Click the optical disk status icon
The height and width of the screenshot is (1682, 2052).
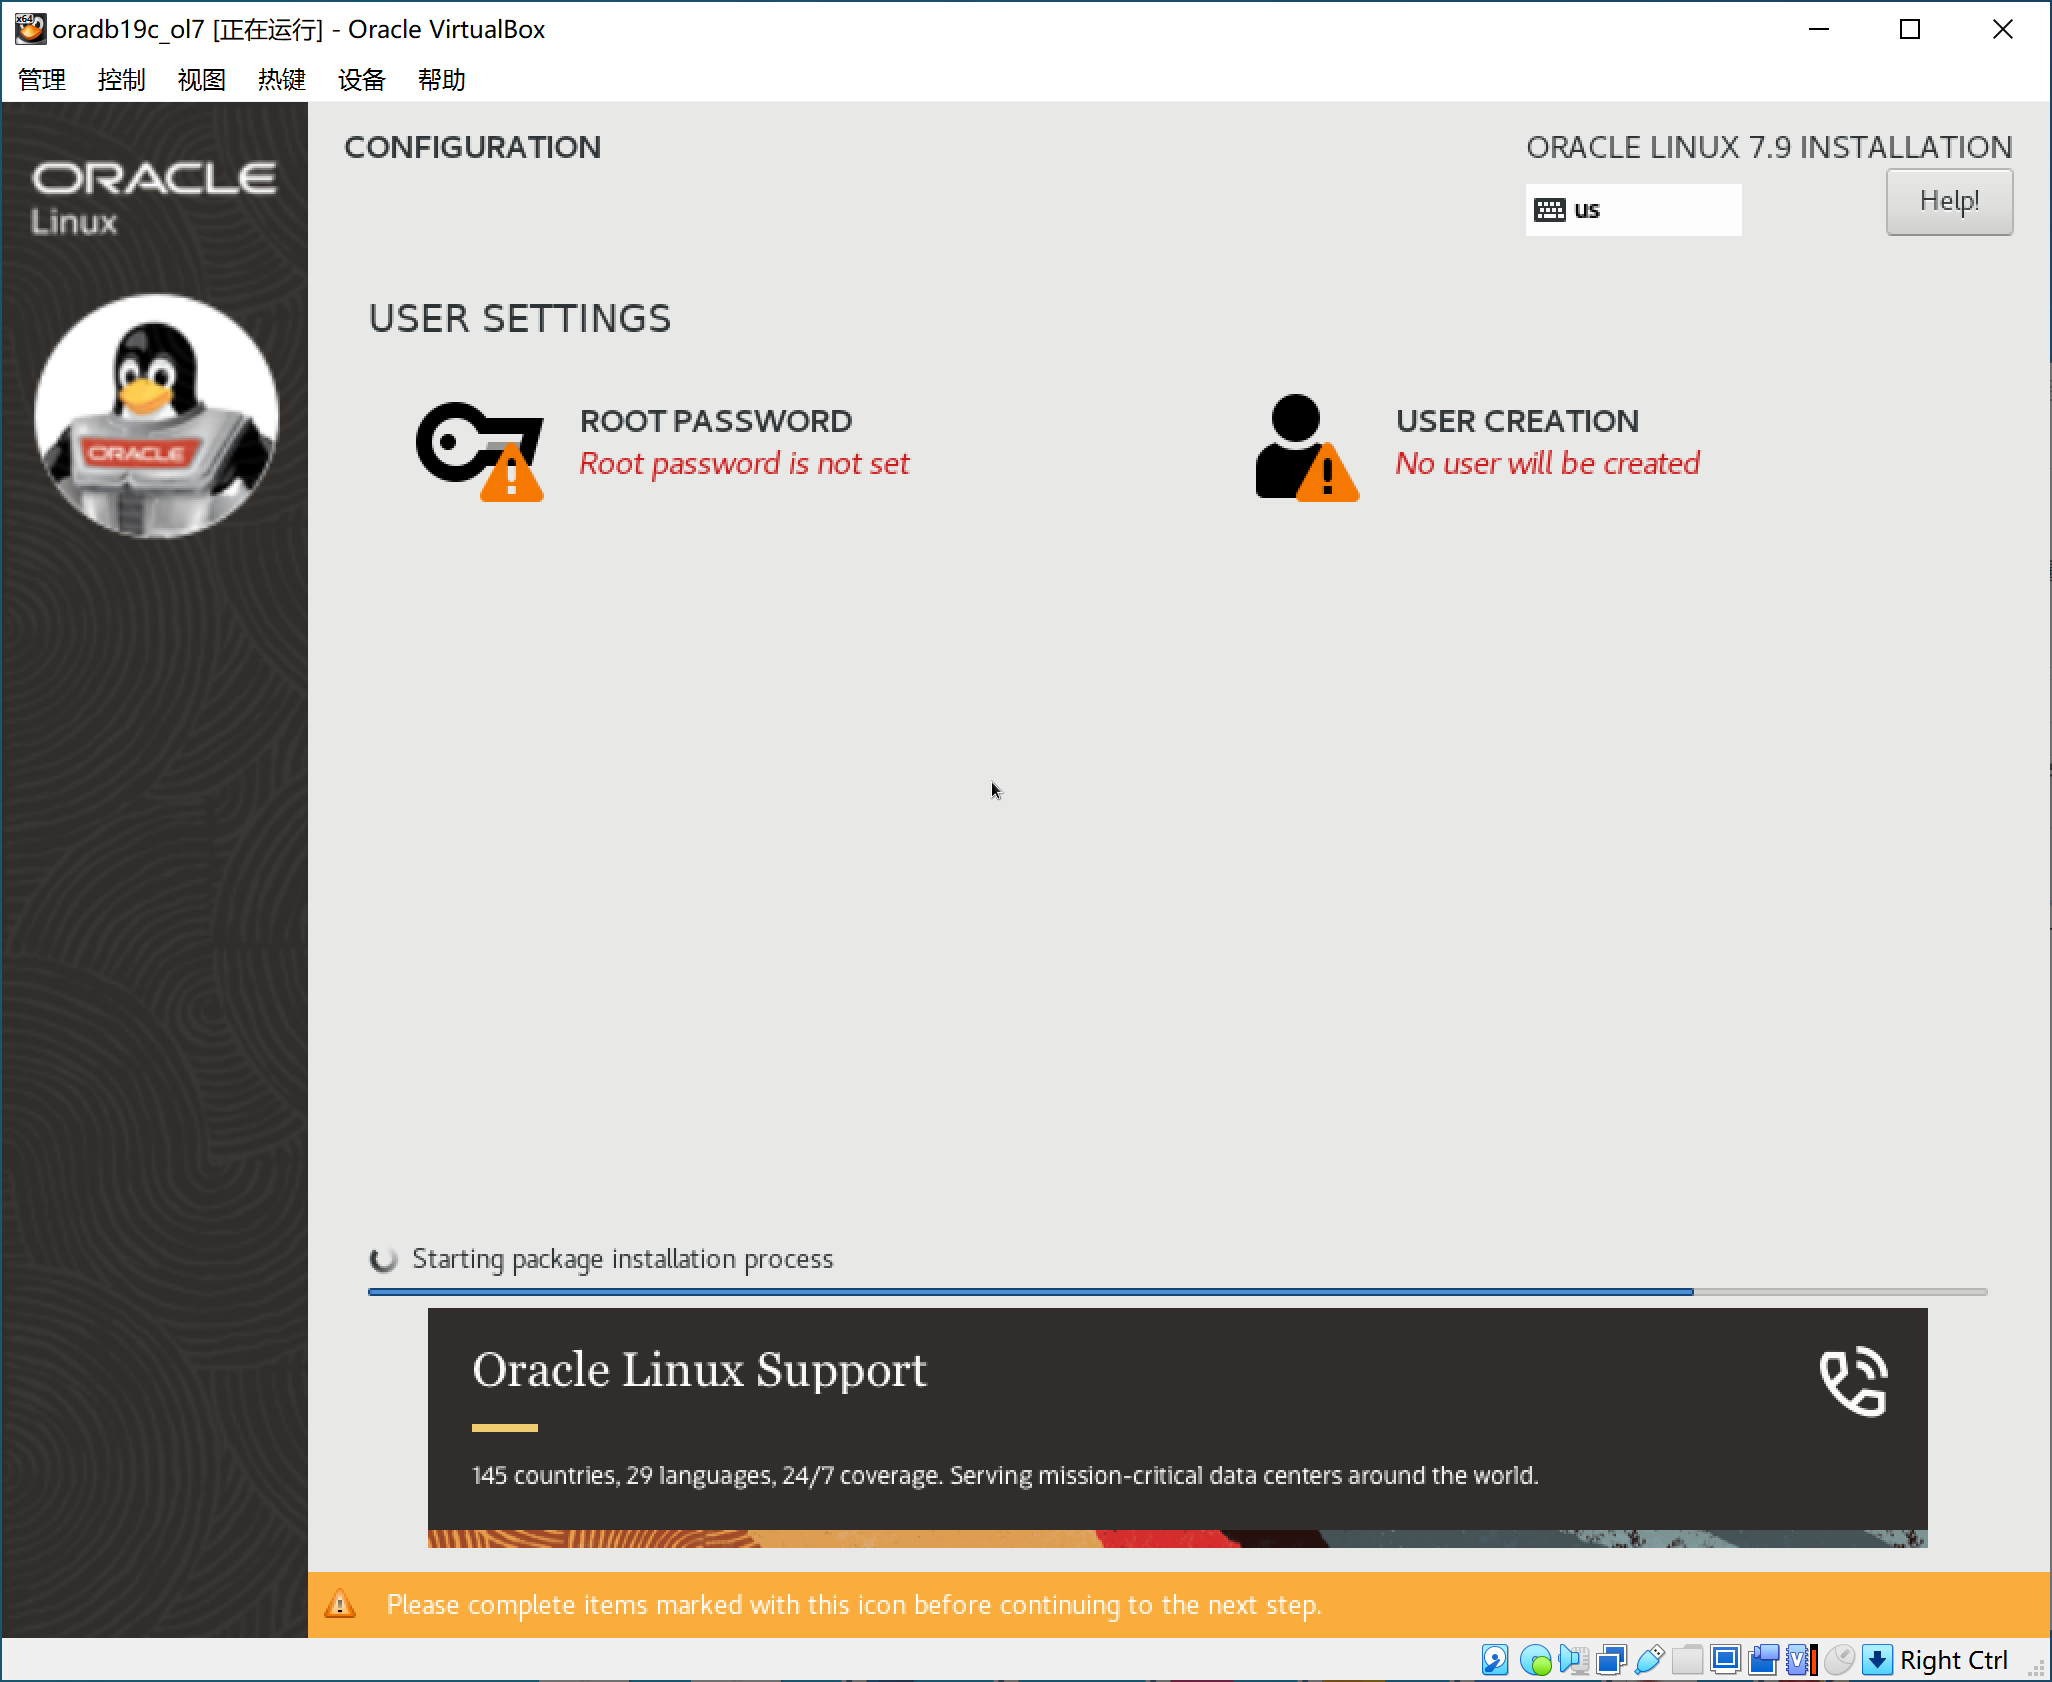[1534, 1660]
